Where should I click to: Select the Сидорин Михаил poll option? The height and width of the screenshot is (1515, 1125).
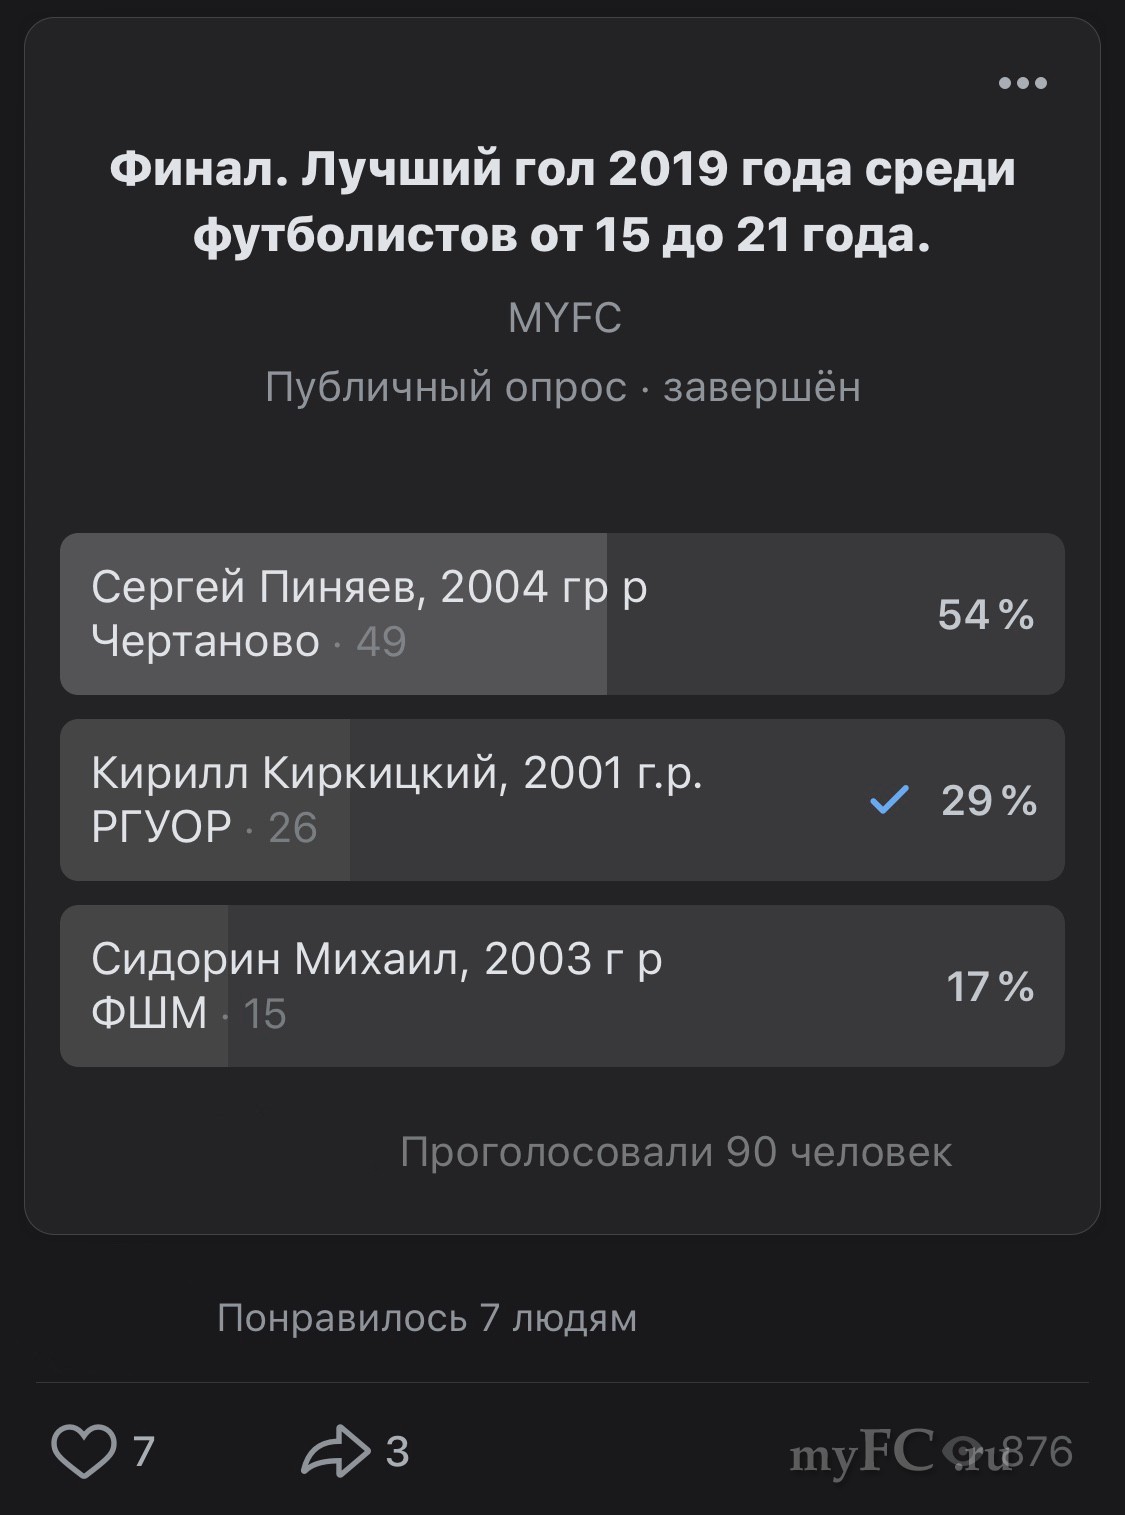point(561,986)
